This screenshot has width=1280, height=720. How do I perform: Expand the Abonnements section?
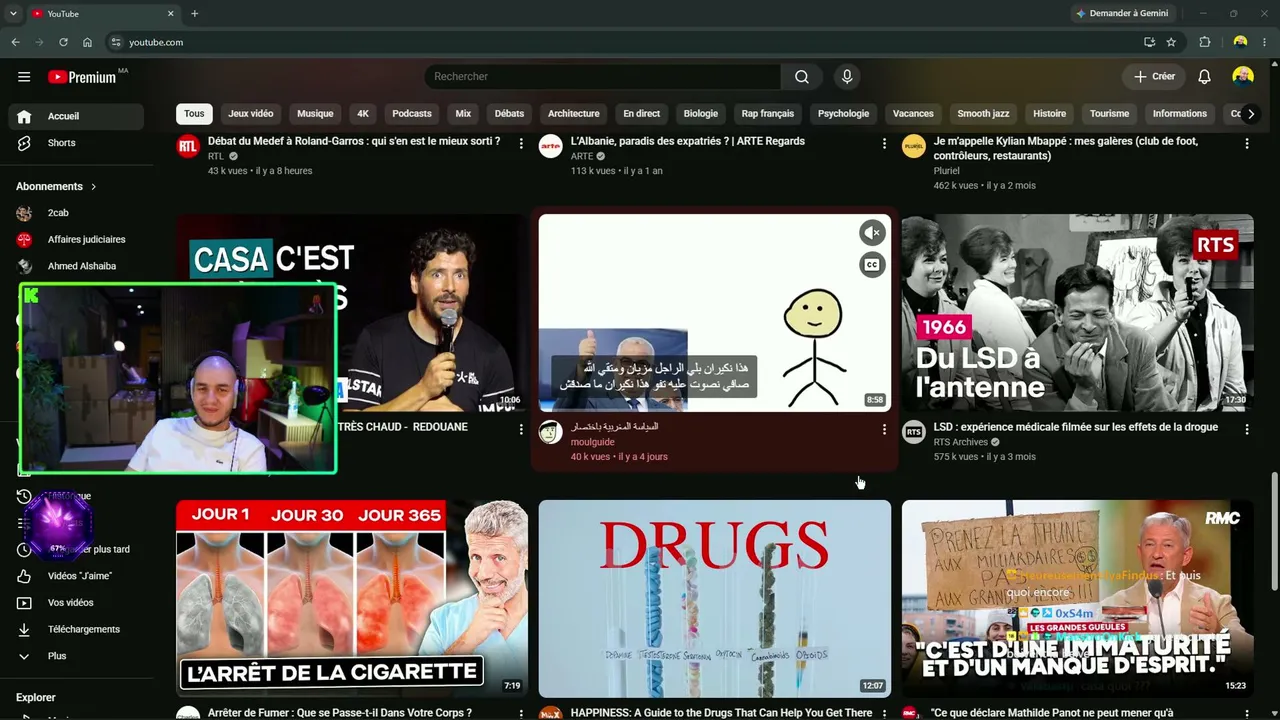[x=56, y=186]
